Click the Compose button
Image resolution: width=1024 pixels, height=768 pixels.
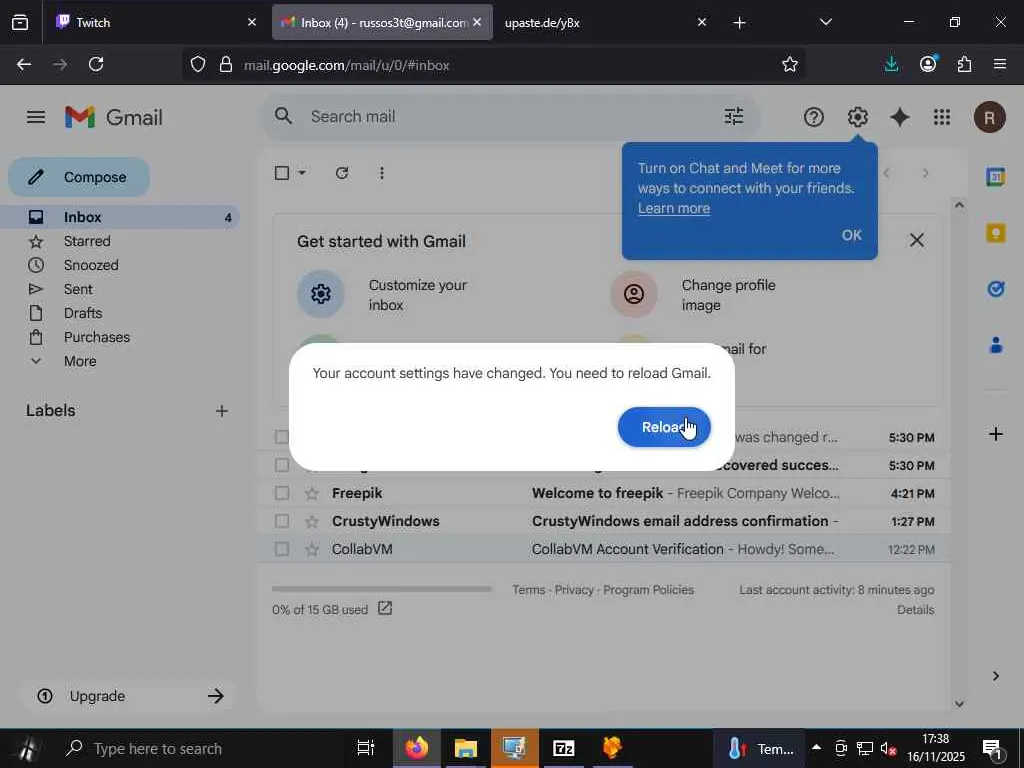(79, 177)
